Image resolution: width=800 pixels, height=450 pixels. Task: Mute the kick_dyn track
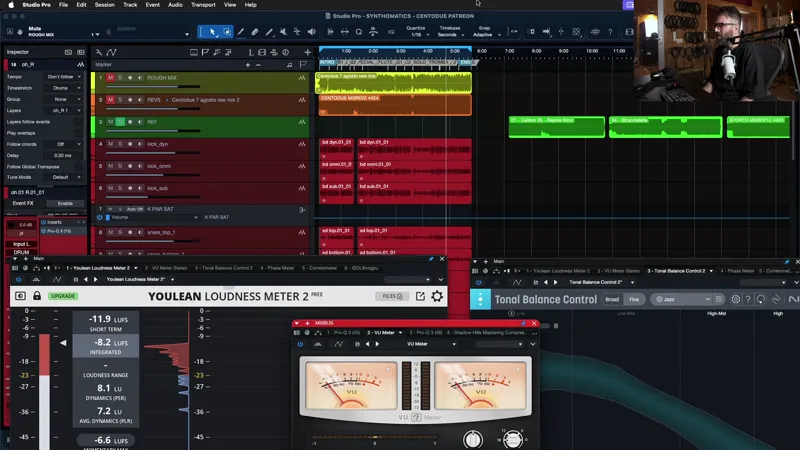(110, 144)
